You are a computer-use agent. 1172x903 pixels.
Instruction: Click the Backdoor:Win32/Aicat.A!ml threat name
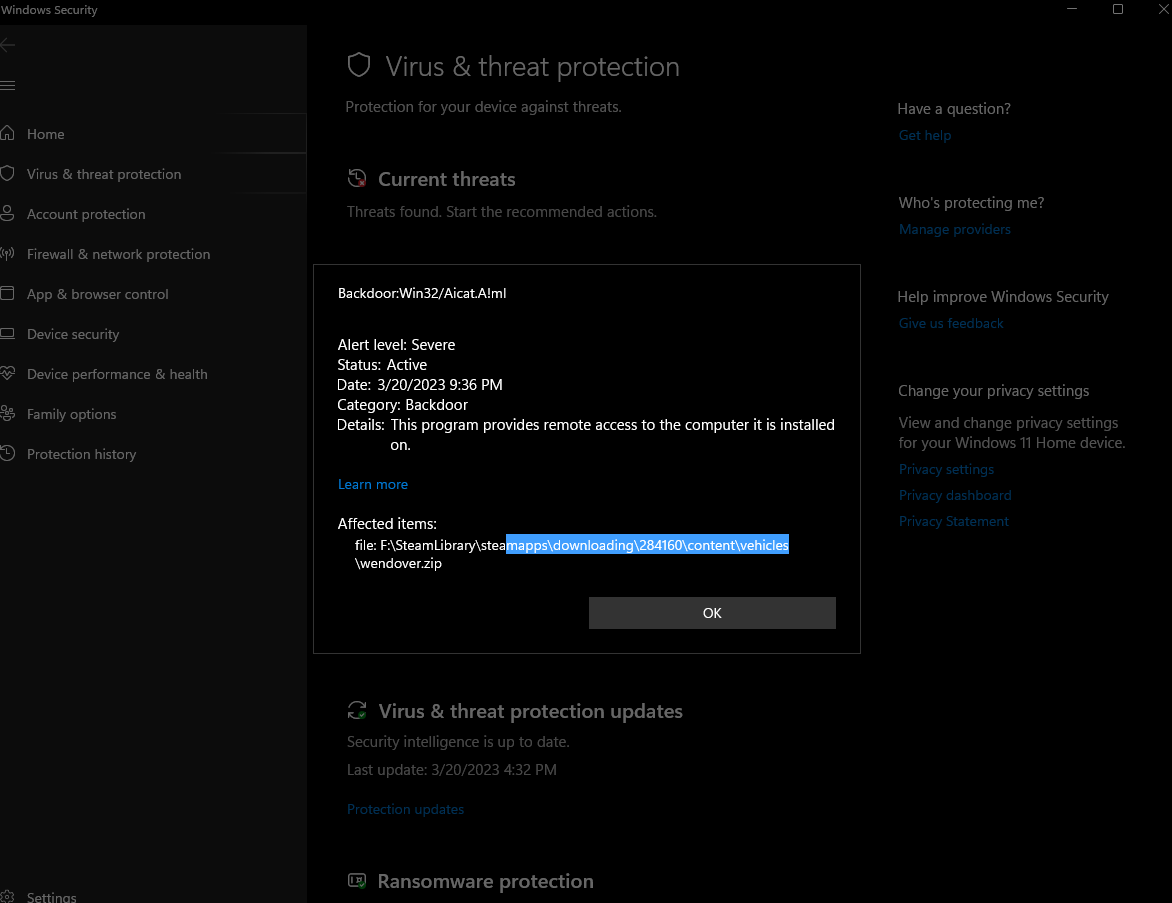422,293
